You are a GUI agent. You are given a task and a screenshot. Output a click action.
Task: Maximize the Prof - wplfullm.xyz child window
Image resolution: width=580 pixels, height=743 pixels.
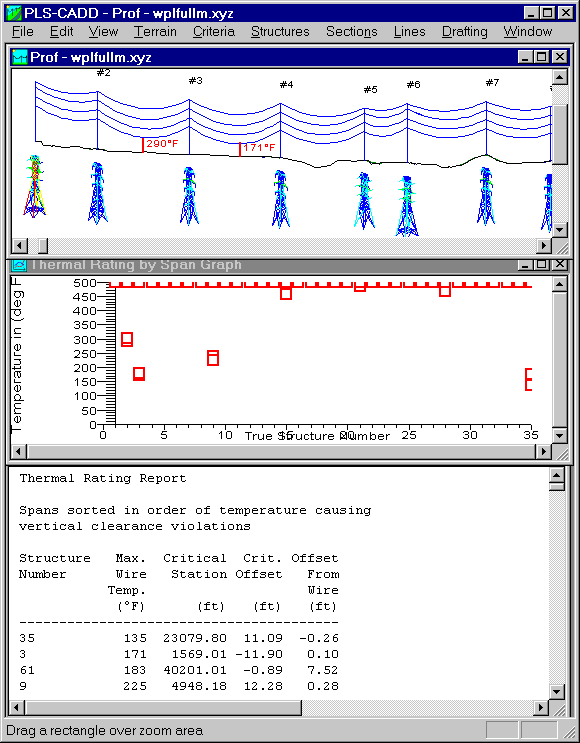[x=541, y=57]
